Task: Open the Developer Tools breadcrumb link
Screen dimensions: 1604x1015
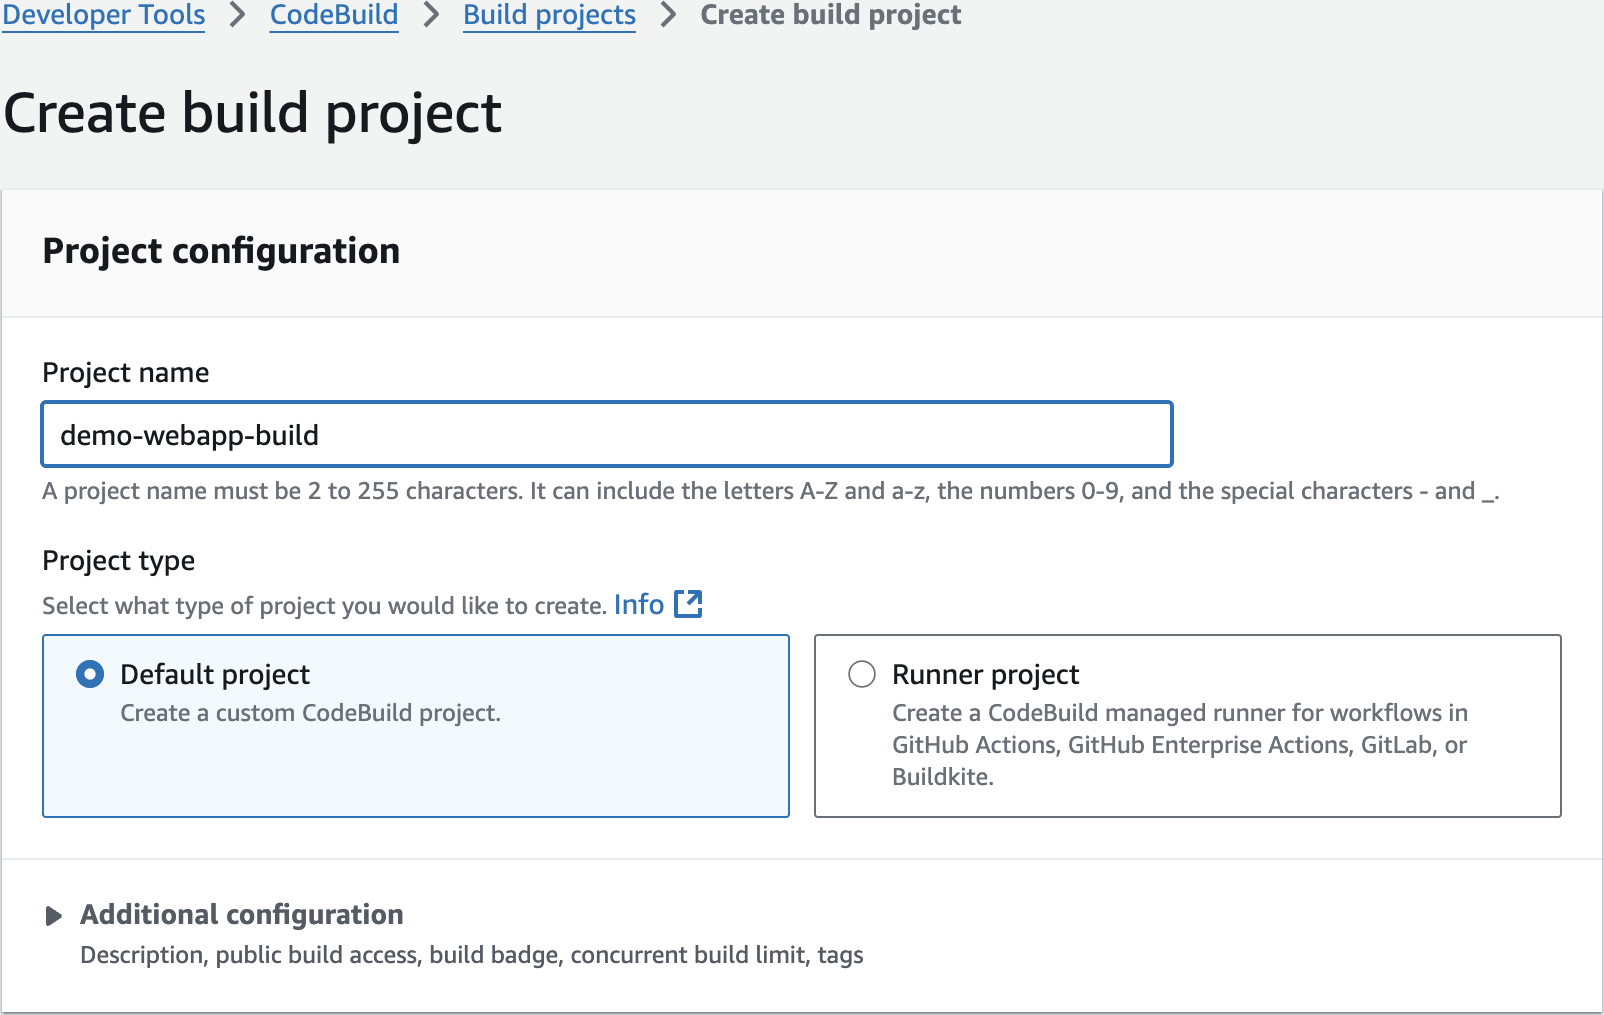Action: [103, 15]
